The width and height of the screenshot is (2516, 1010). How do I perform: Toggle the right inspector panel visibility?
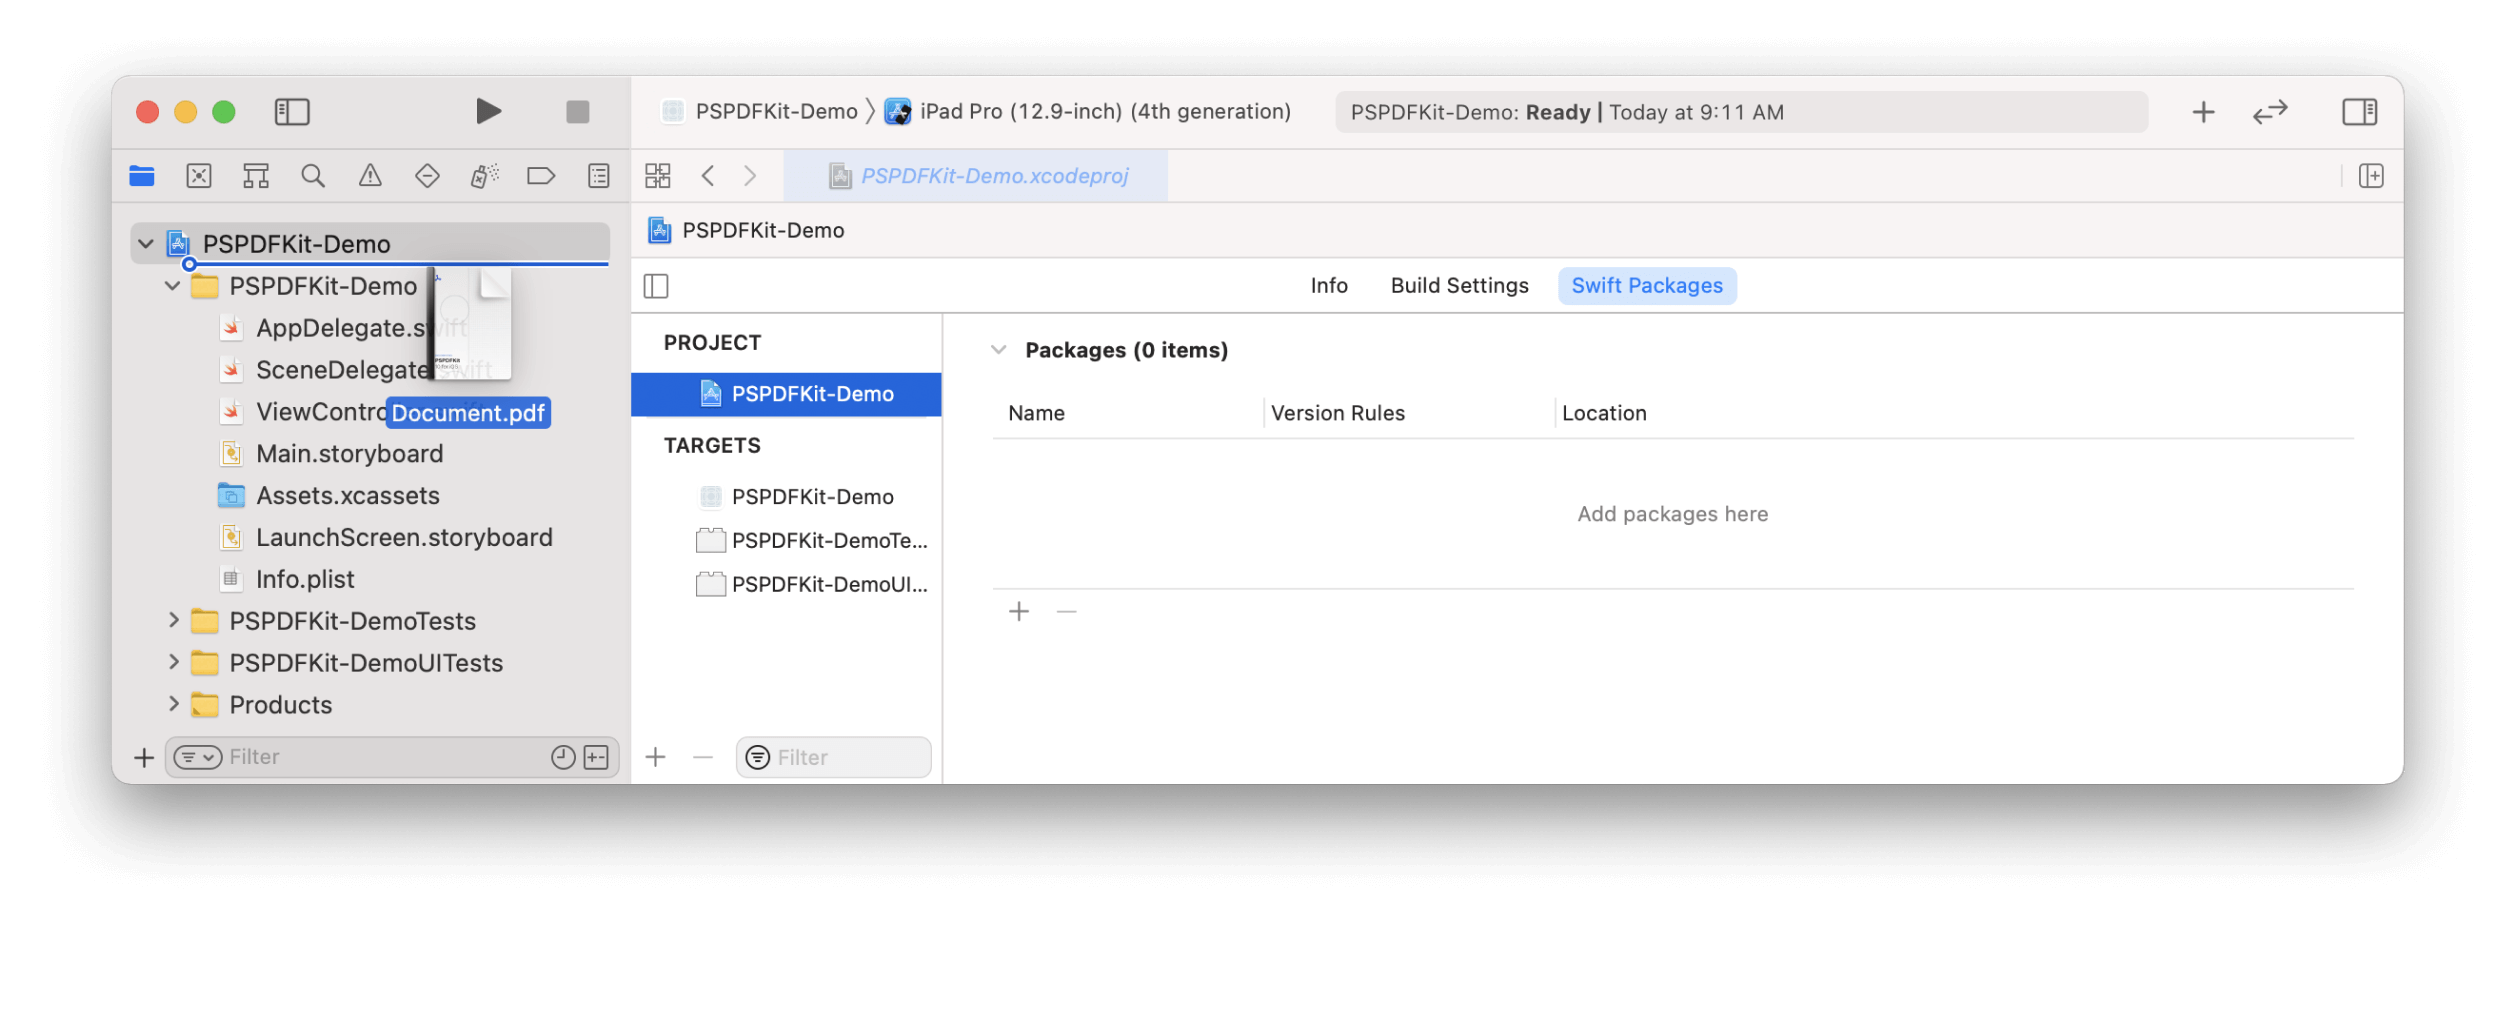[x=2359, y=111]
